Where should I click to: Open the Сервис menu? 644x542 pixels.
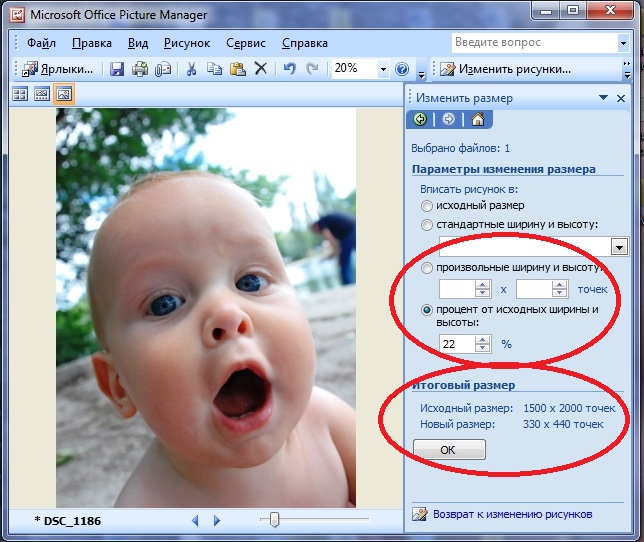246,43
